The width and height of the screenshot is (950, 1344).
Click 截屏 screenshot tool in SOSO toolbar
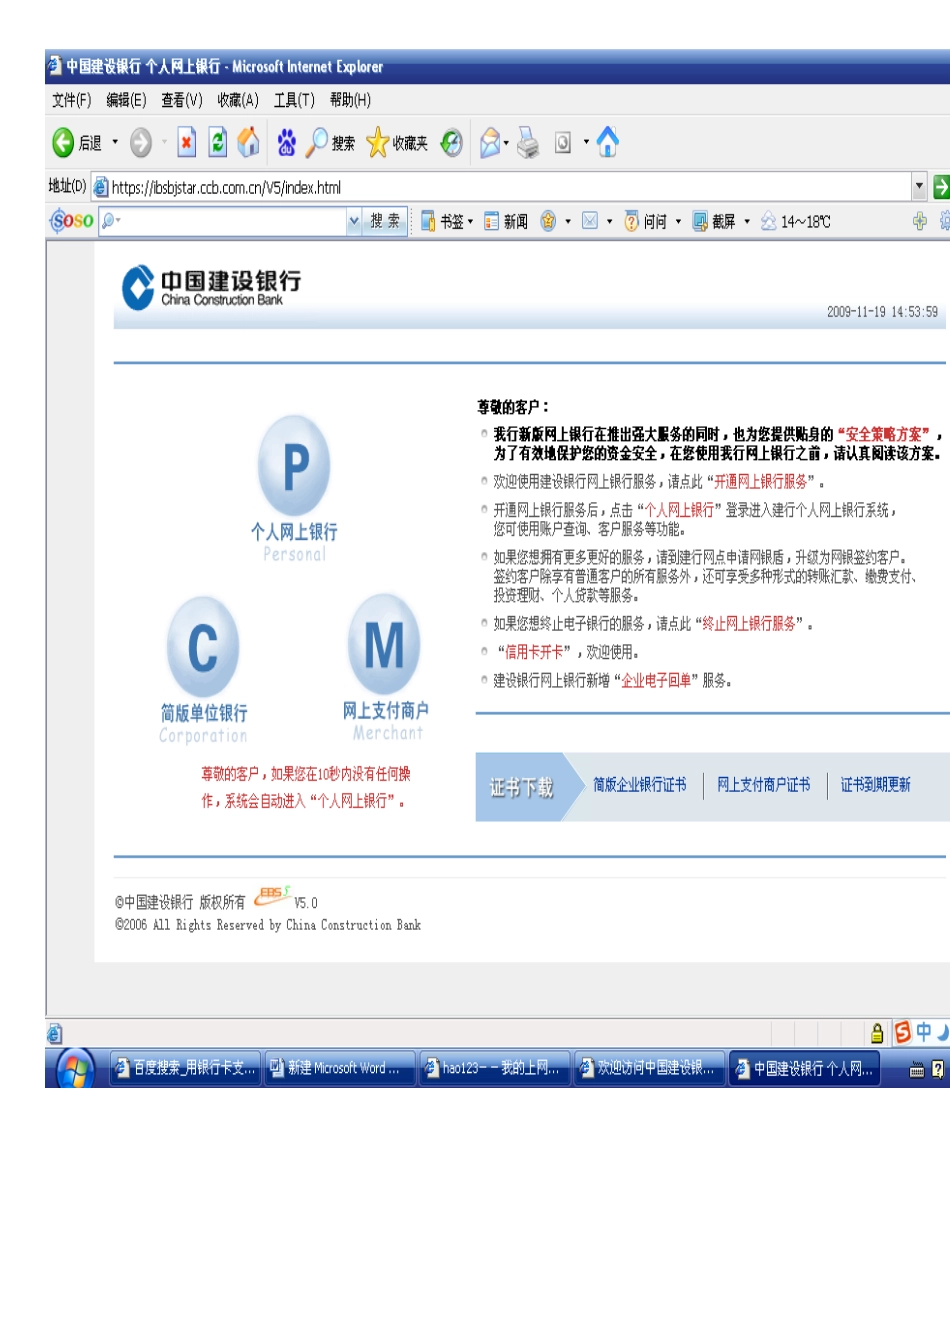click(713, 221)
